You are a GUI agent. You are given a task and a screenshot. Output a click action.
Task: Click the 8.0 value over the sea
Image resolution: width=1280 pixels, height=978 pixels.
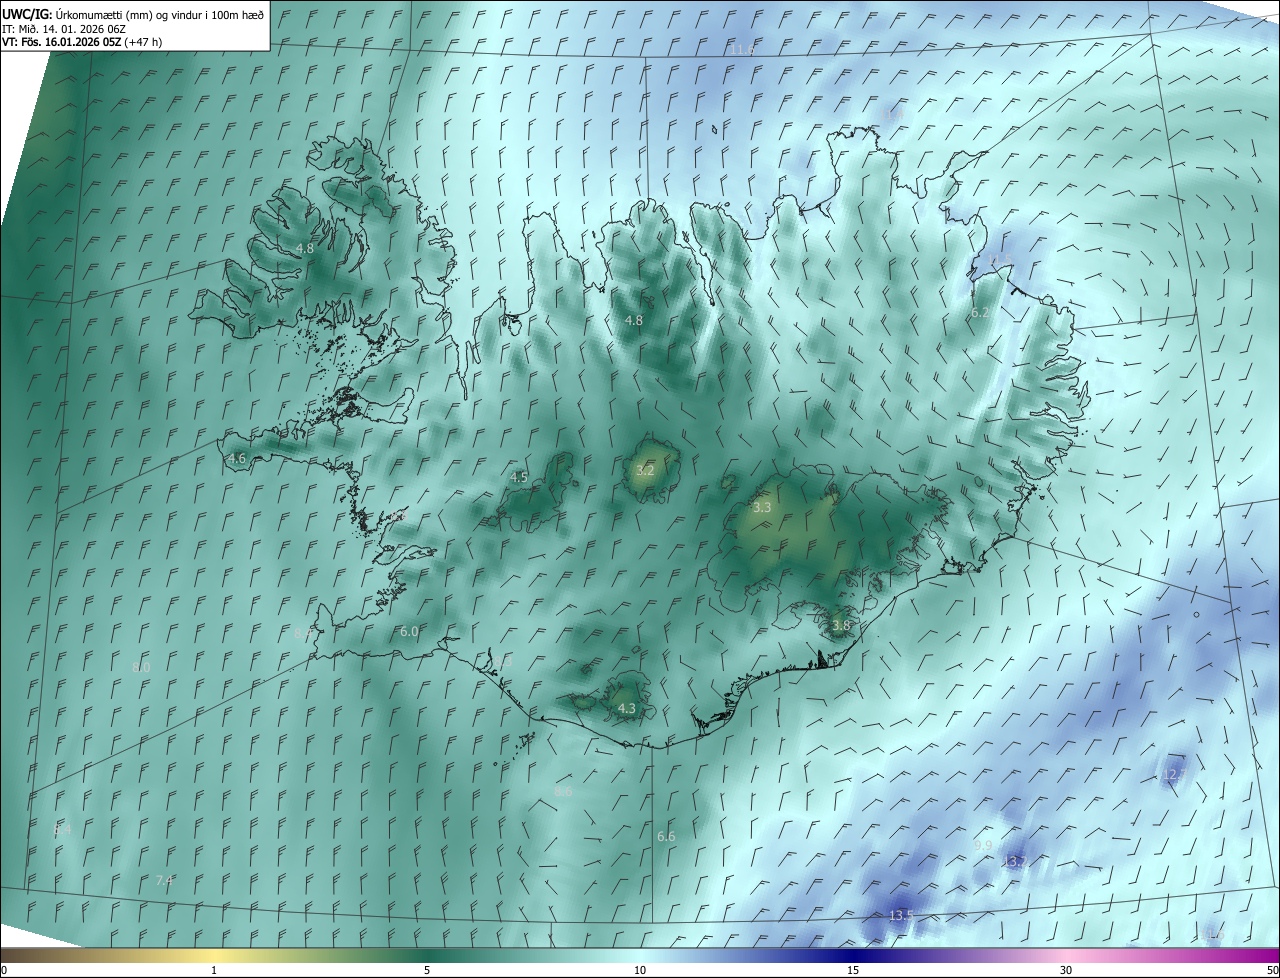click(x=141, y=667)
